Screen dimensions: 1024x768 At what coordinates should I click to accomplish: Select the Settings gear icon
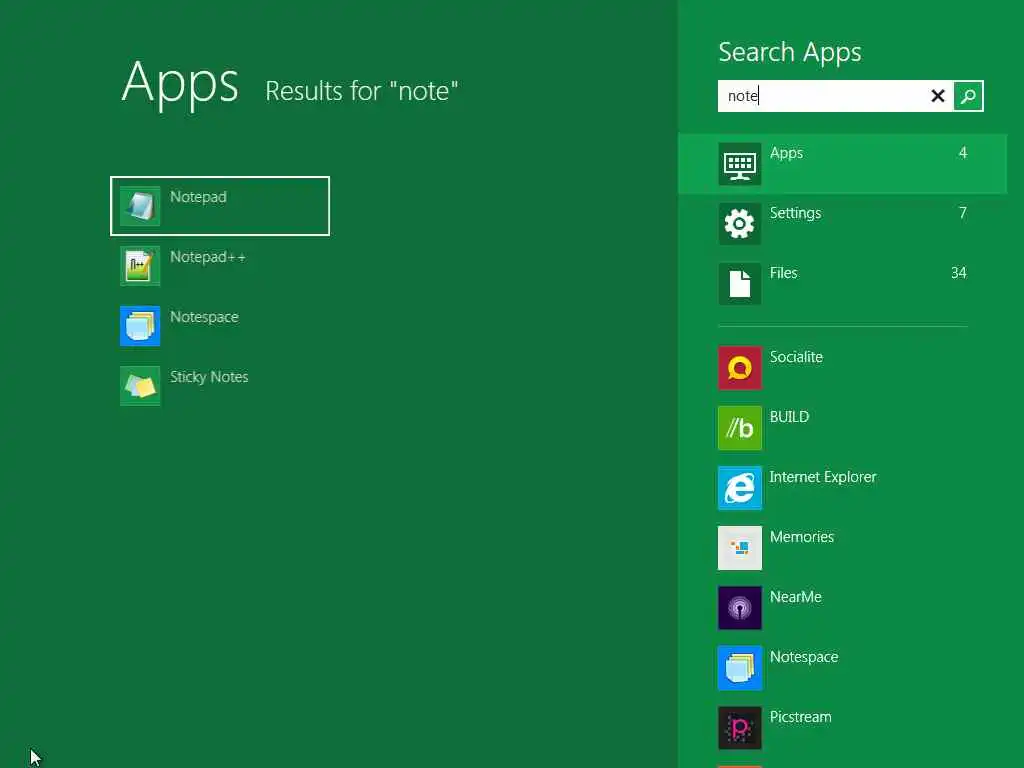pyautogui.click(x=739, y=224)
